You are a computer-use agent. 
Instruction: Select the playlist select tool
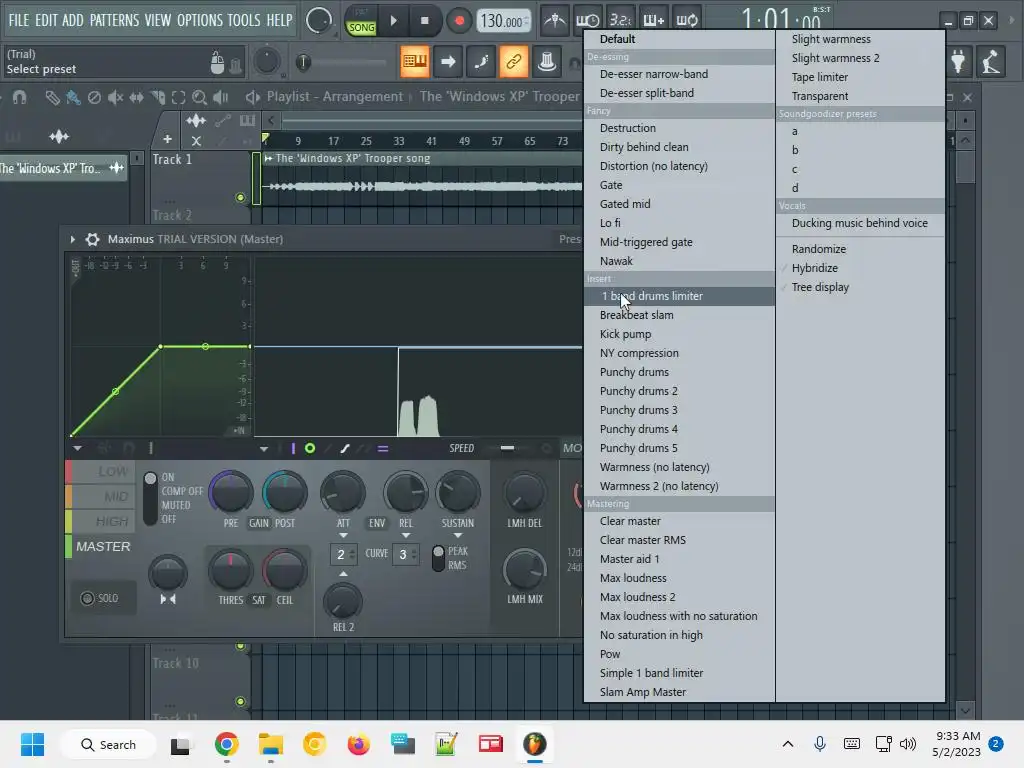[x=178, y=98]
